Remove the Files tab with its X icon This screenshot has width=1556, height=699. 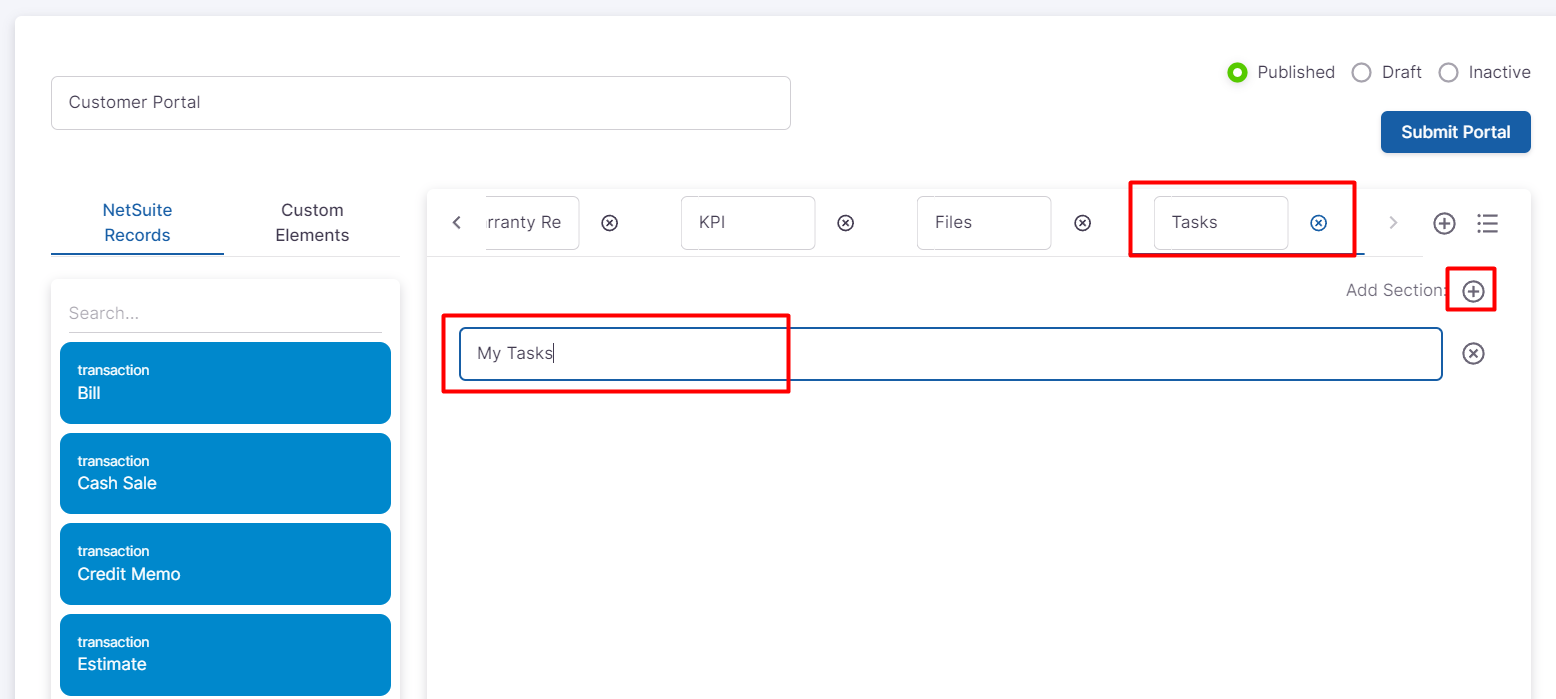pos(1082,223)
